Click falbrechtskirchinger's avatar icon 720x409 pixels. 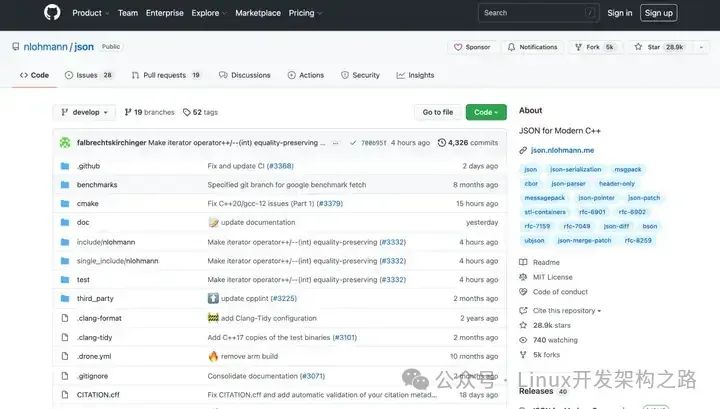[65, 143]
